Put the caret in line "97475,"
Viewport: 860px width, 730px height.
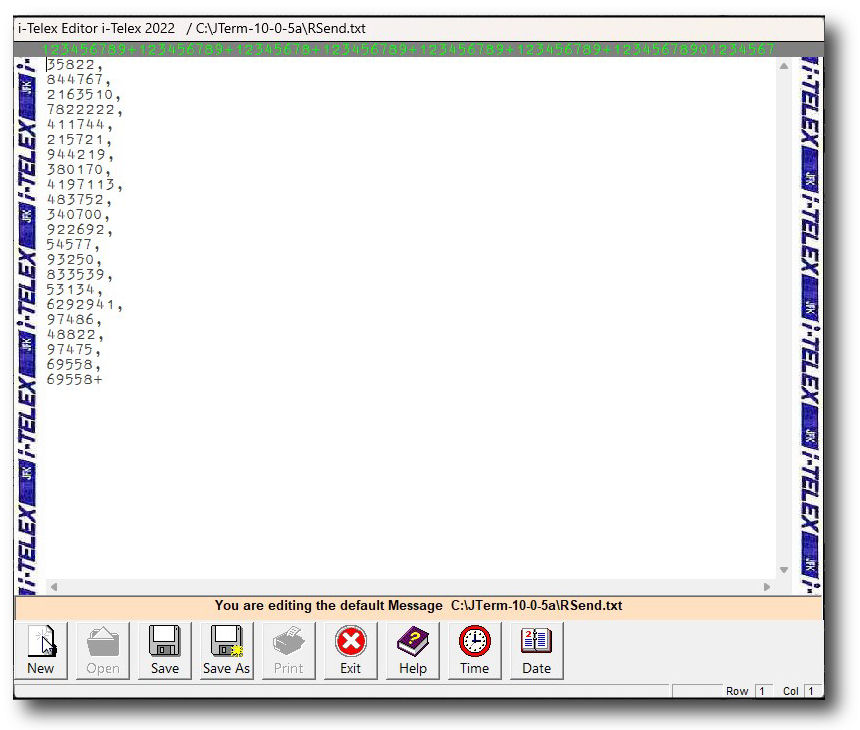[x=74, y=349]
